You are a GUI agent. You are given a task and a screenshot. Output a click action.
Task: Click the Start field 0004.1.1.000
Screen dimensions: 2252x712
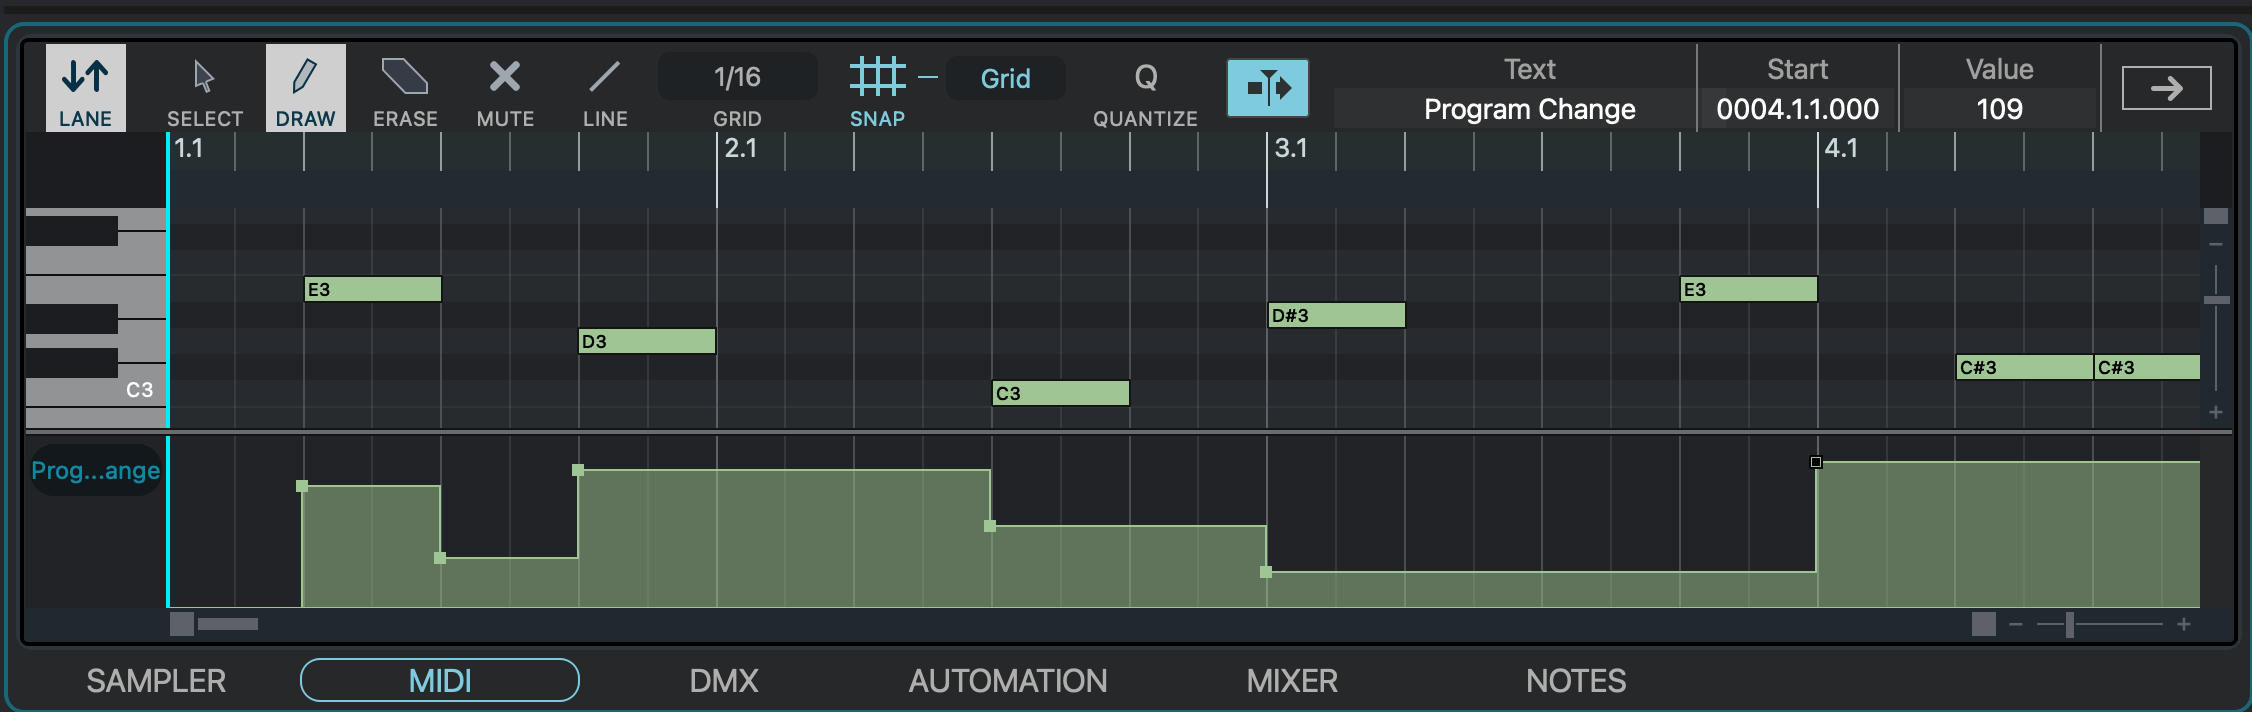1797,109
